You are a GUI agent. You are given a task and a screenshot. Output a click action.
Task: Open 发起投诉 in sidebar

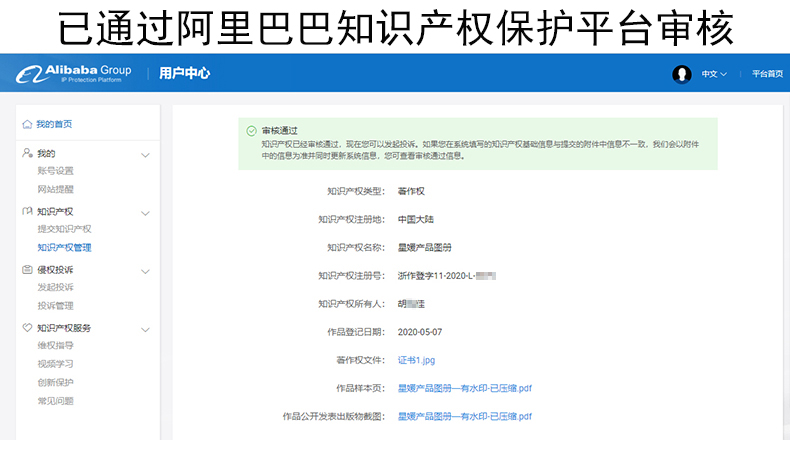pos(55,287)
